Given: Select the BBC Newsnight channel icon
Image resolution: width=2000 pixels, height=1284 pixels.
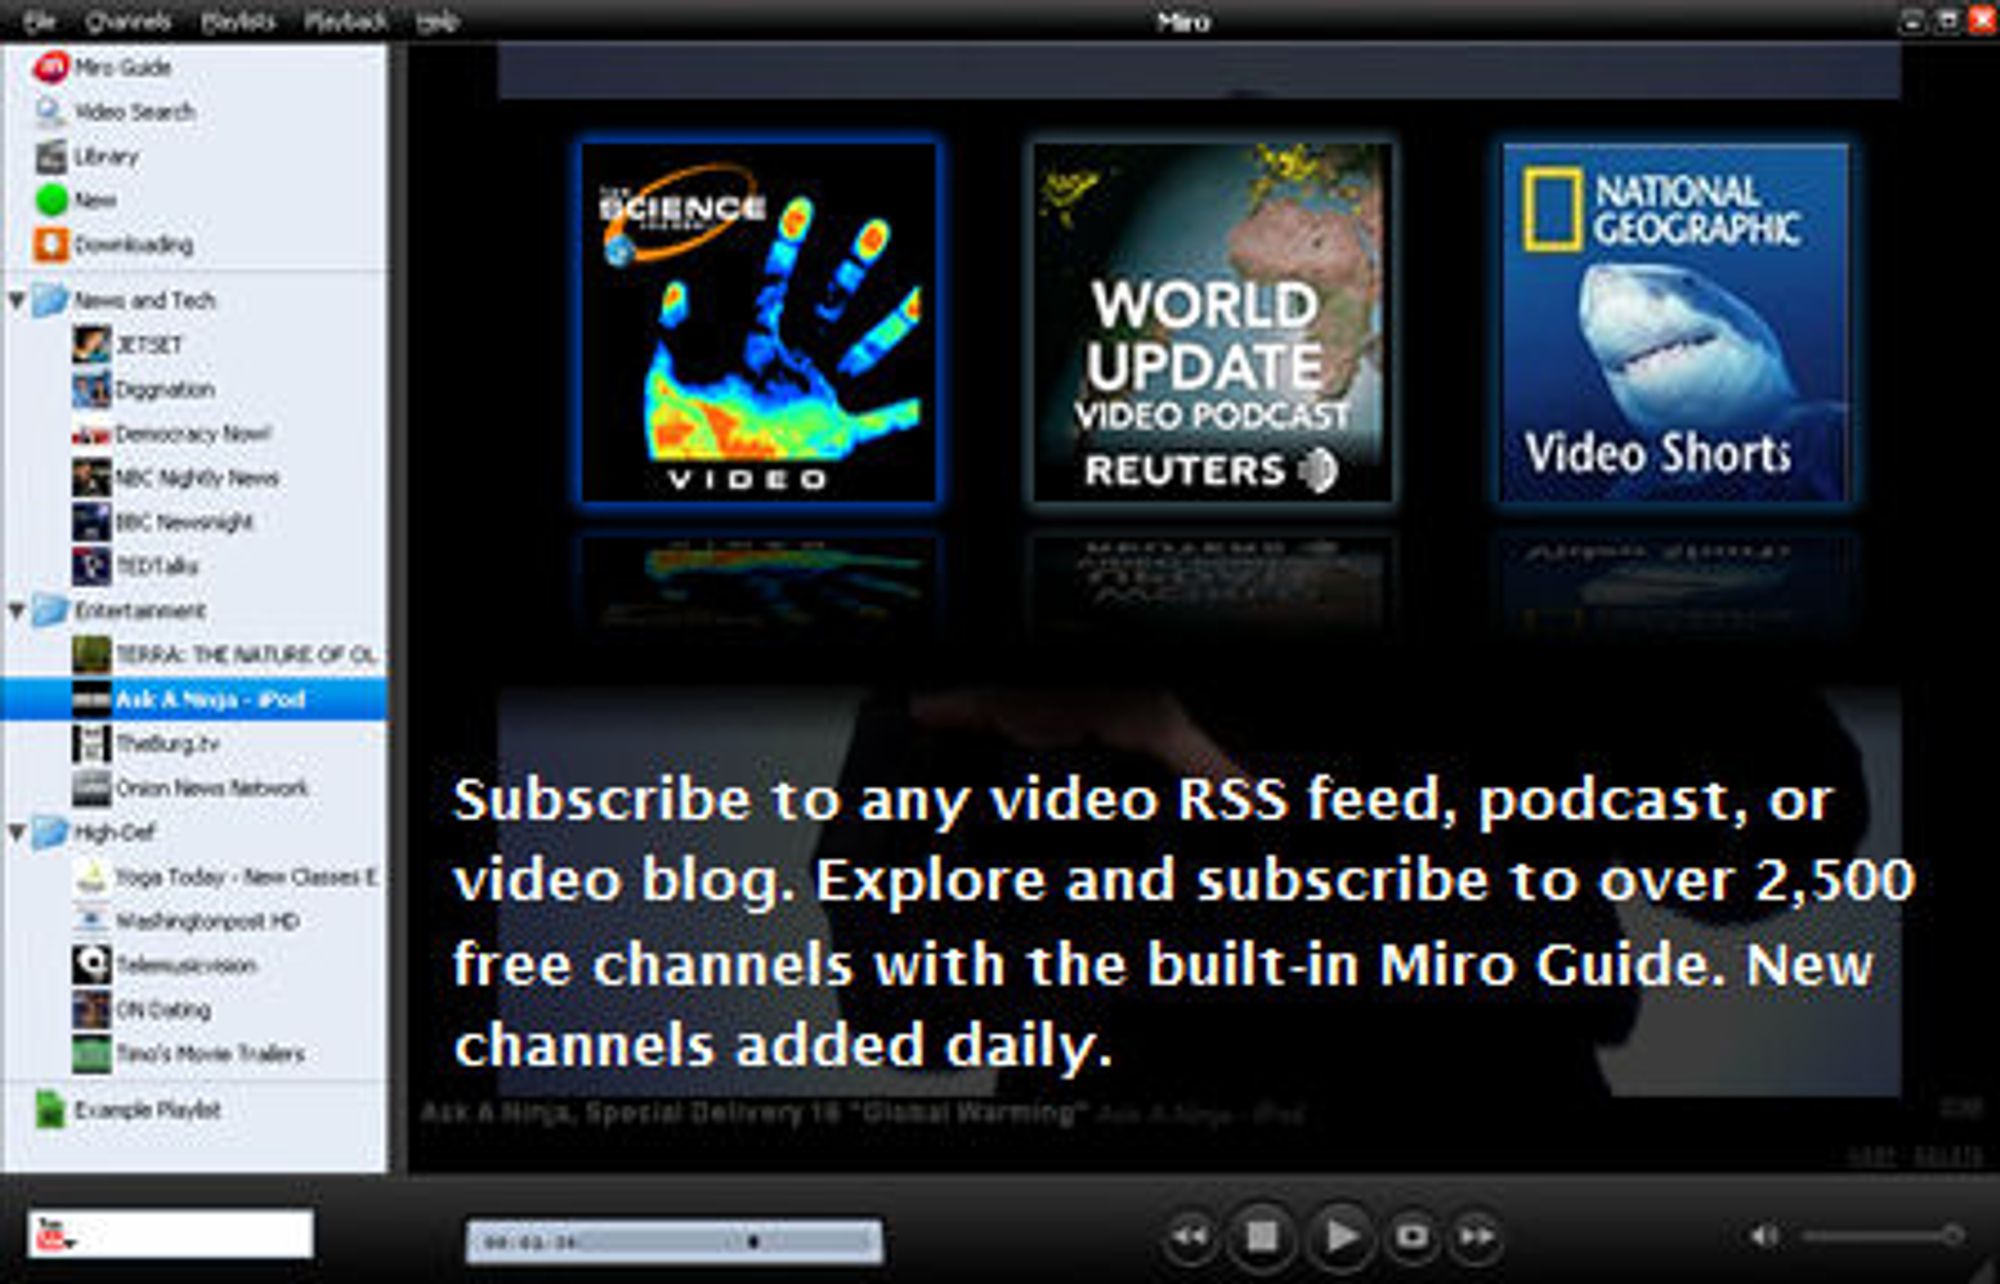Looking at the screenshot, I should (91, 522).
